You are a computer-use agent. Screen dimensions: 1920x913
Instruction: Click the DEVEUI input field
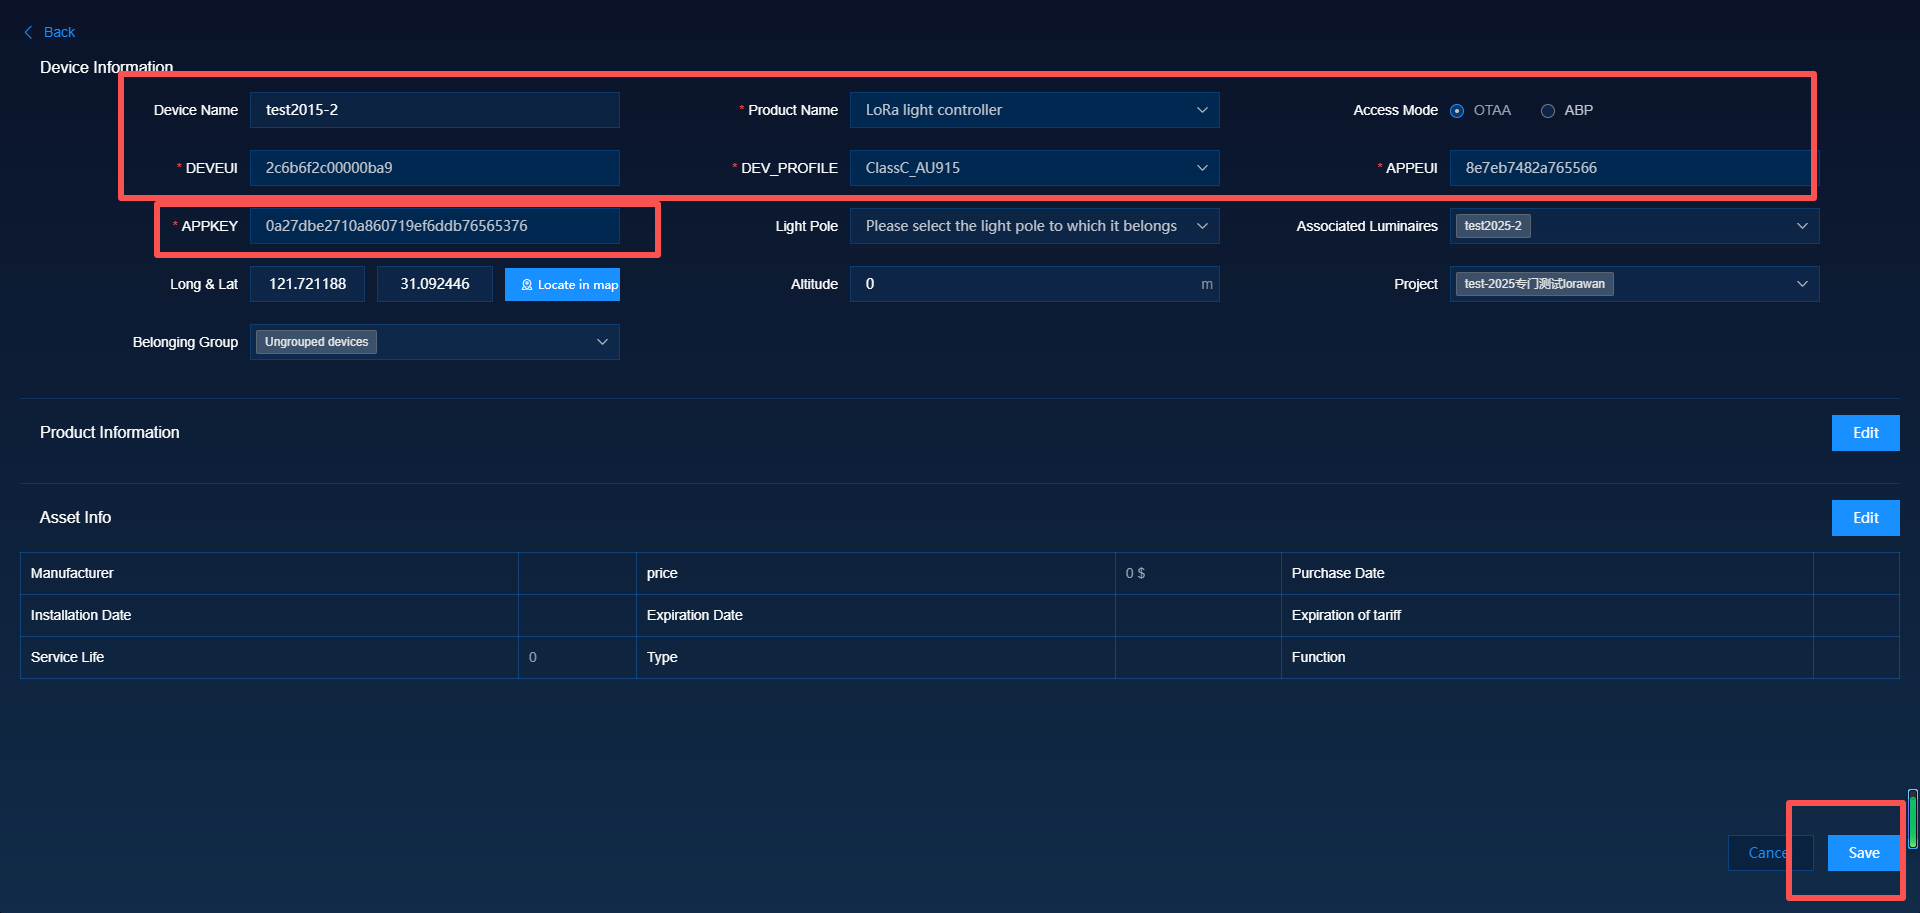coord(434,168)
